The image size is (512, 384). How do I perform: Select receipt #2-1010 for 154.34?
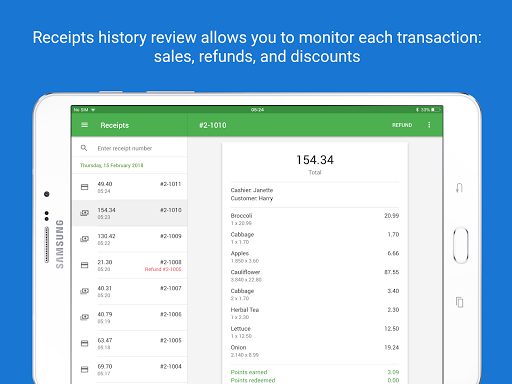click(x=130, y=213)
